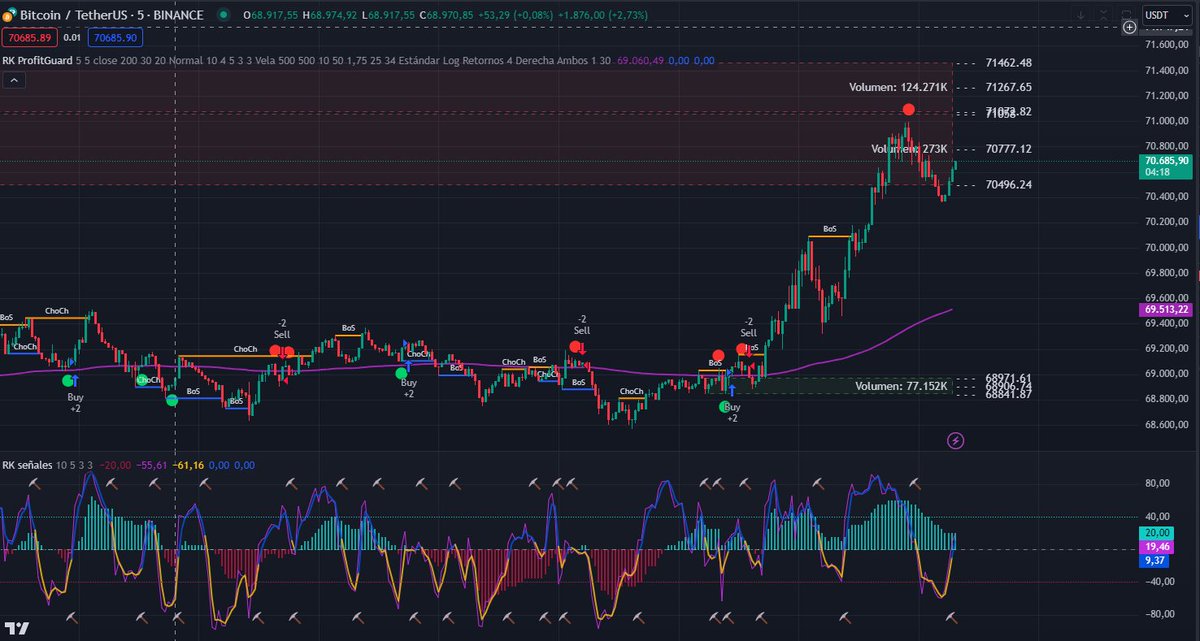Click the yellow -61,16 value in RK señales

point(187,465)
